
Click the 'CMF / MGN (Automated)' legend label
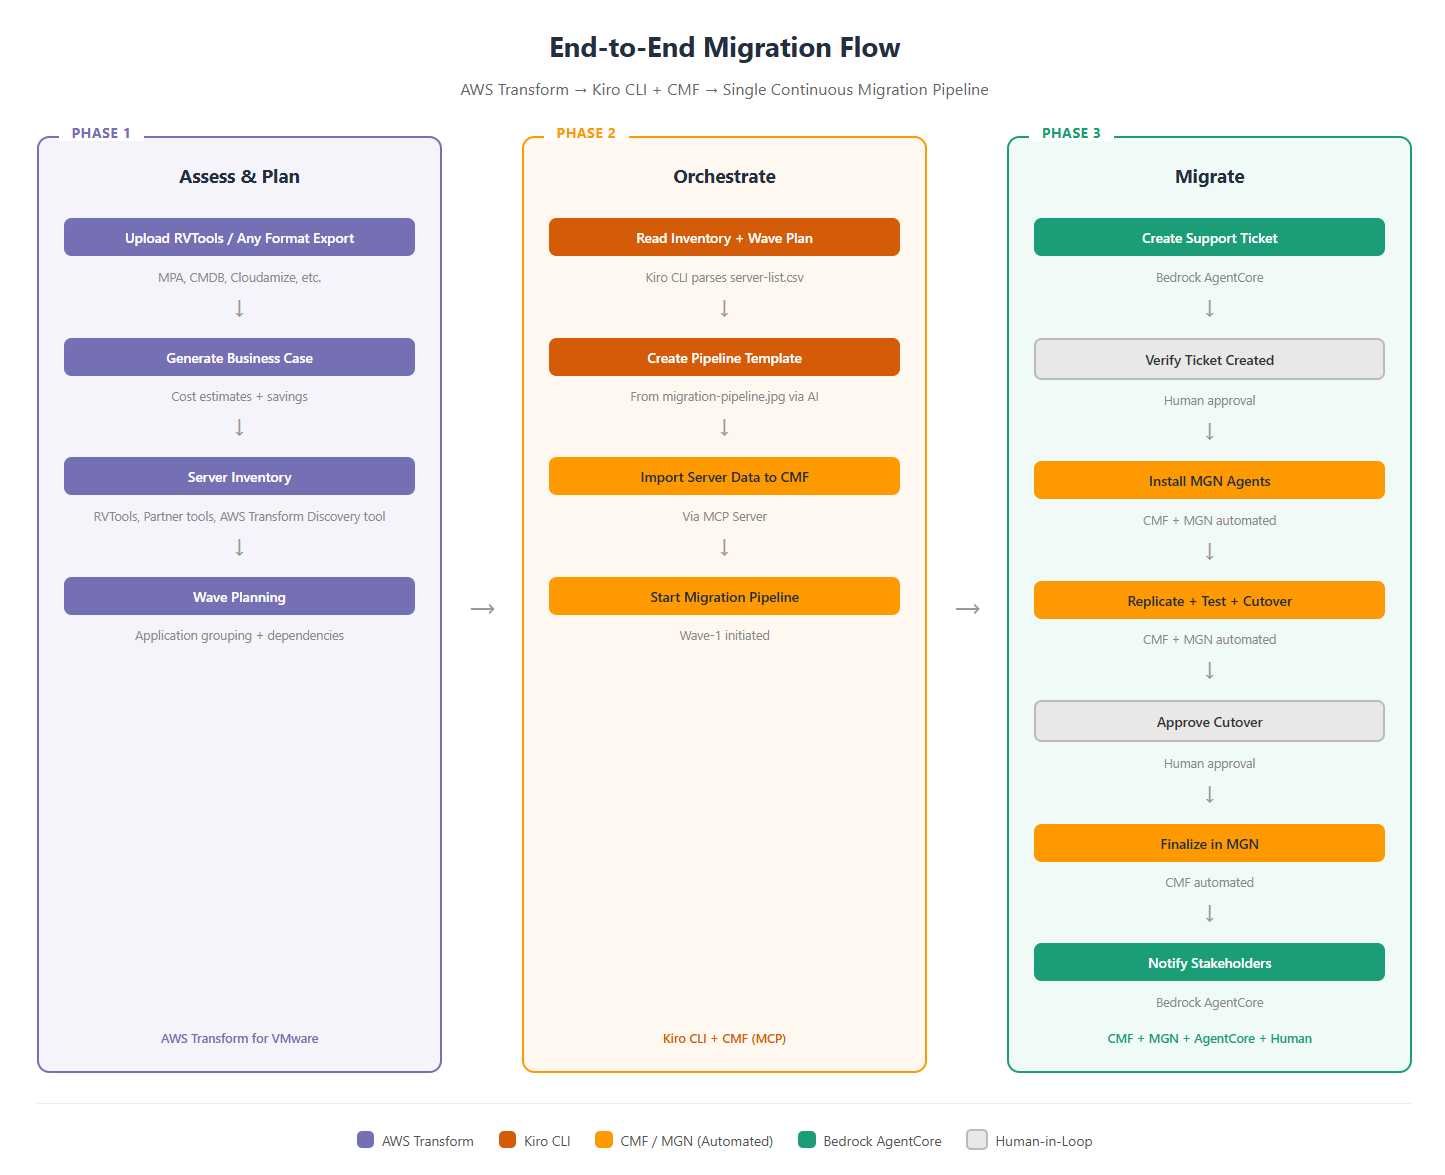(696, 1141)
